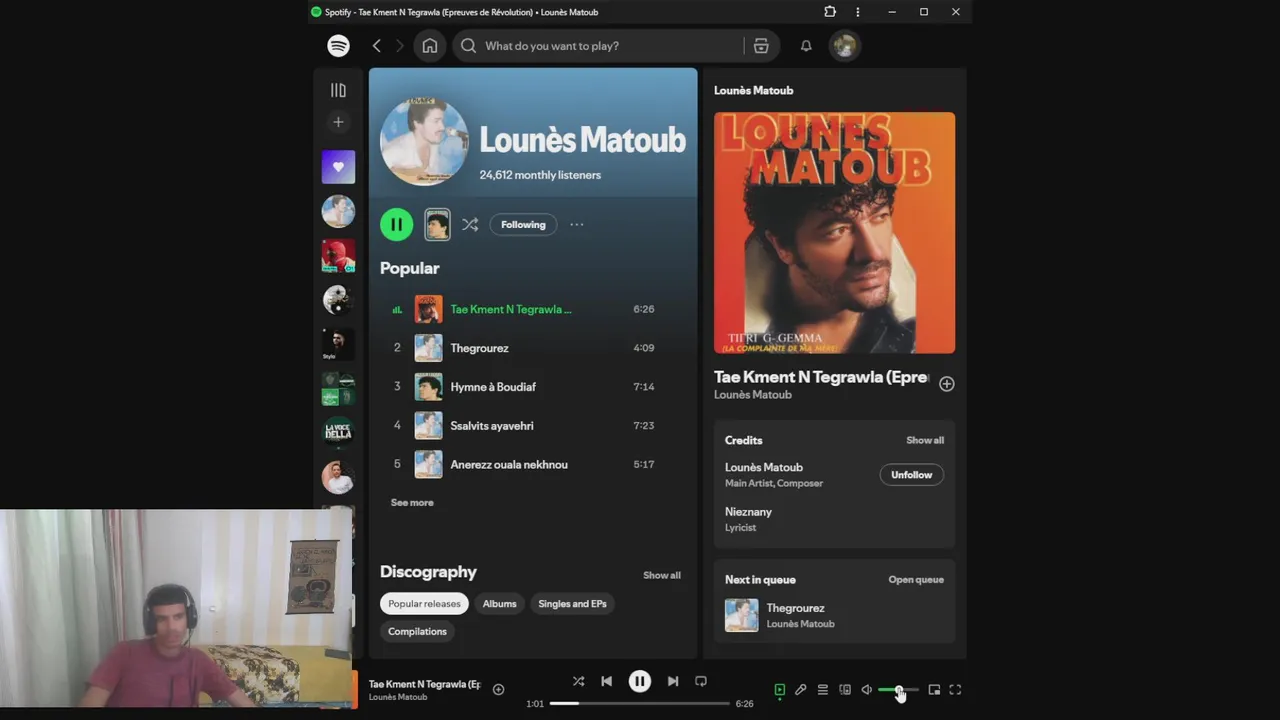Click the plus create playlist button in sidebar

coord(338,122)
